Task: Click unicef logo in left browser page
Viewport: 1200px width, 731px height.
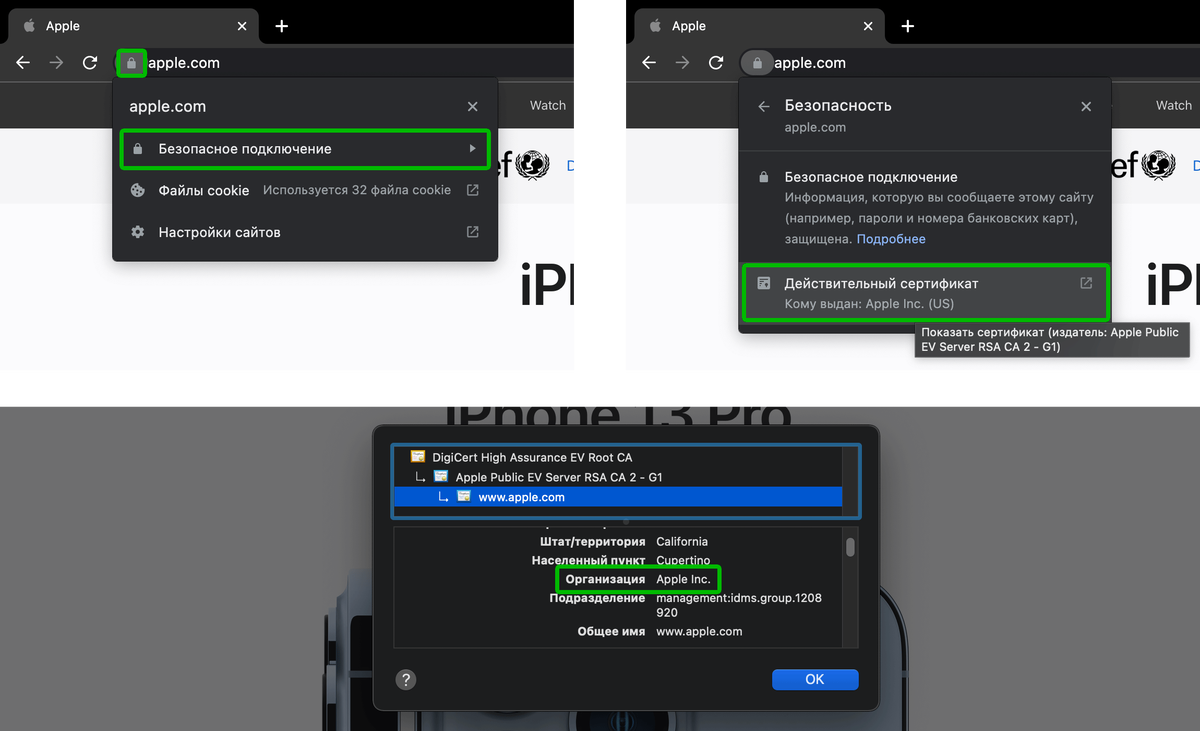Action: click(524, 164)
